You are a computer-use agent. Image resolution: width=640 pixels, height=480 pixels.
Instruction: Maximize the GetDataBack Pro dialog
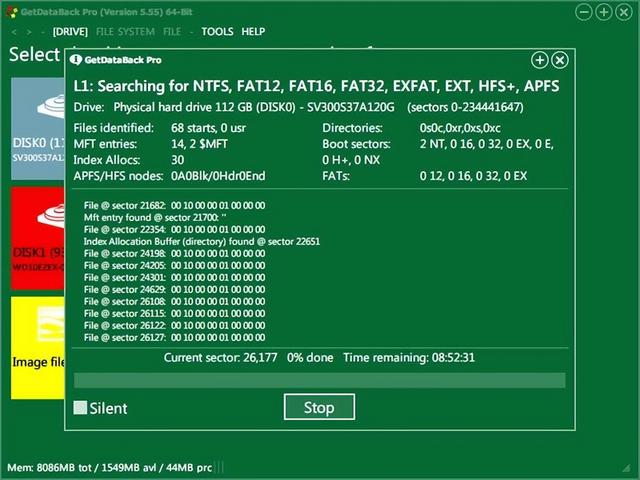540,60
